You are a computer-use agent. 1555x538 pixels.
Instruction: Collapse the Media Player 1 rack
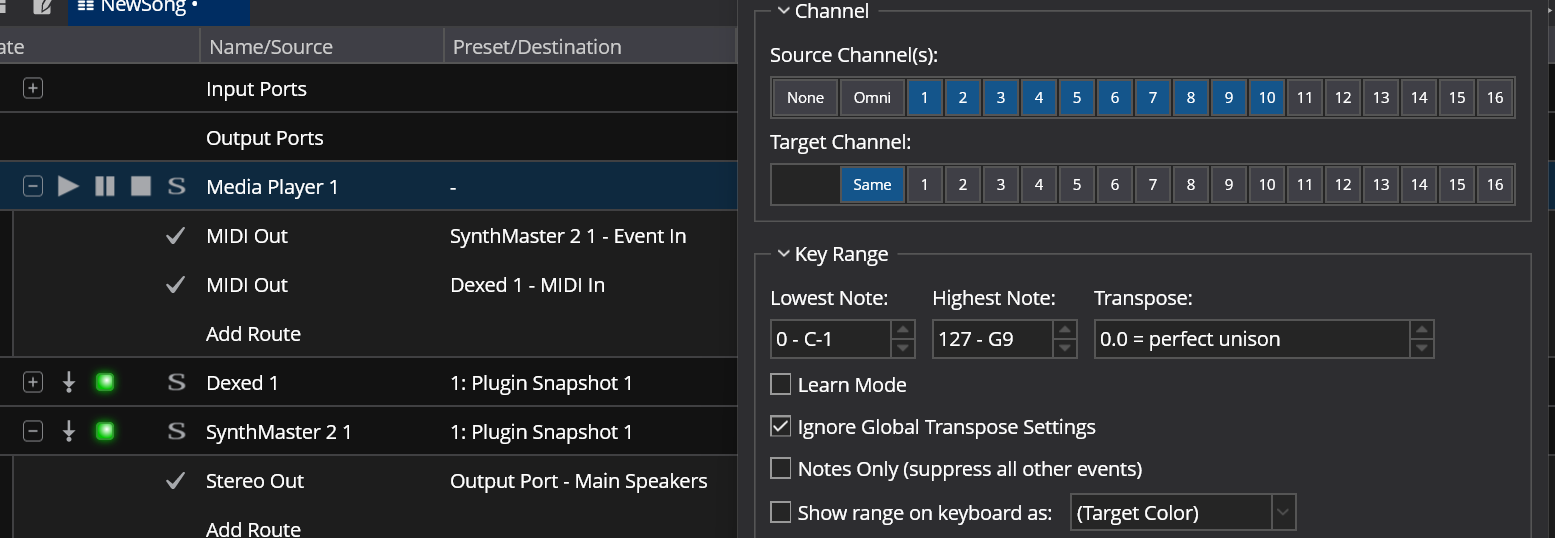[33, 187]
